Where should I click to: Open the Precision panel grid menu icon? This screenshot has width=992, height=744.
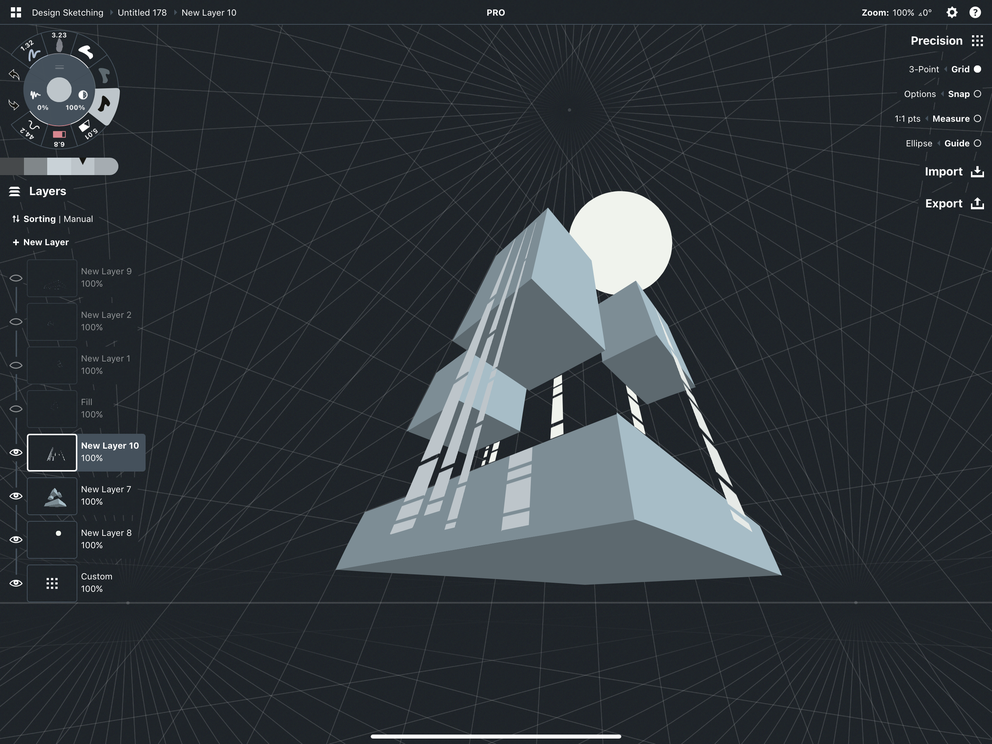(978, 40)
